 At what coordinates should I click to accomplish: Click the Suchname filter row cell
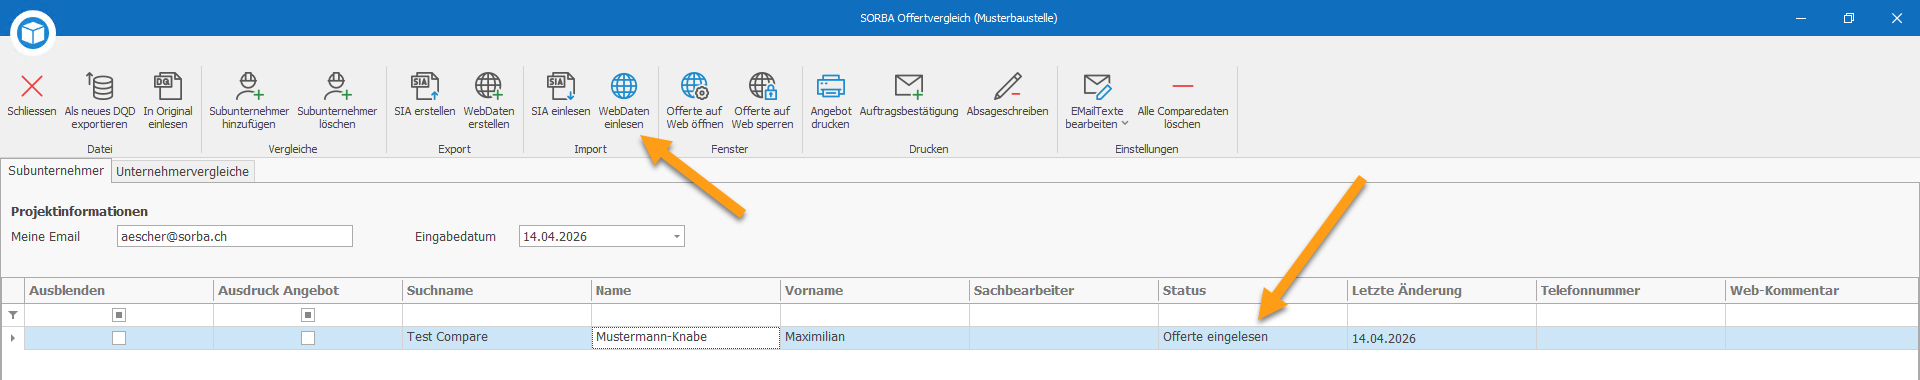(497, 315)
